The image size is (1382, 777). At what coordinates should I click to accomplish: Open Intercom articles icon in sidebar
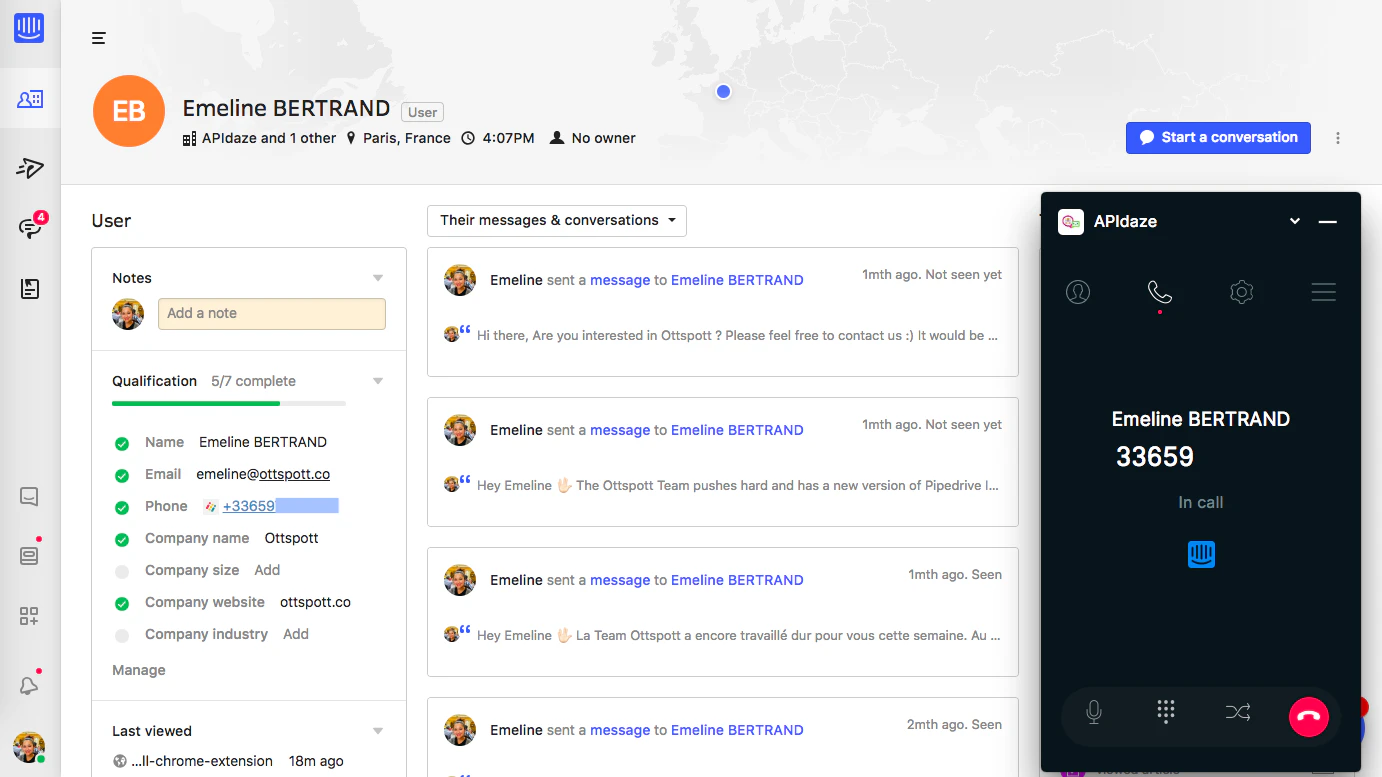[30, 289]
